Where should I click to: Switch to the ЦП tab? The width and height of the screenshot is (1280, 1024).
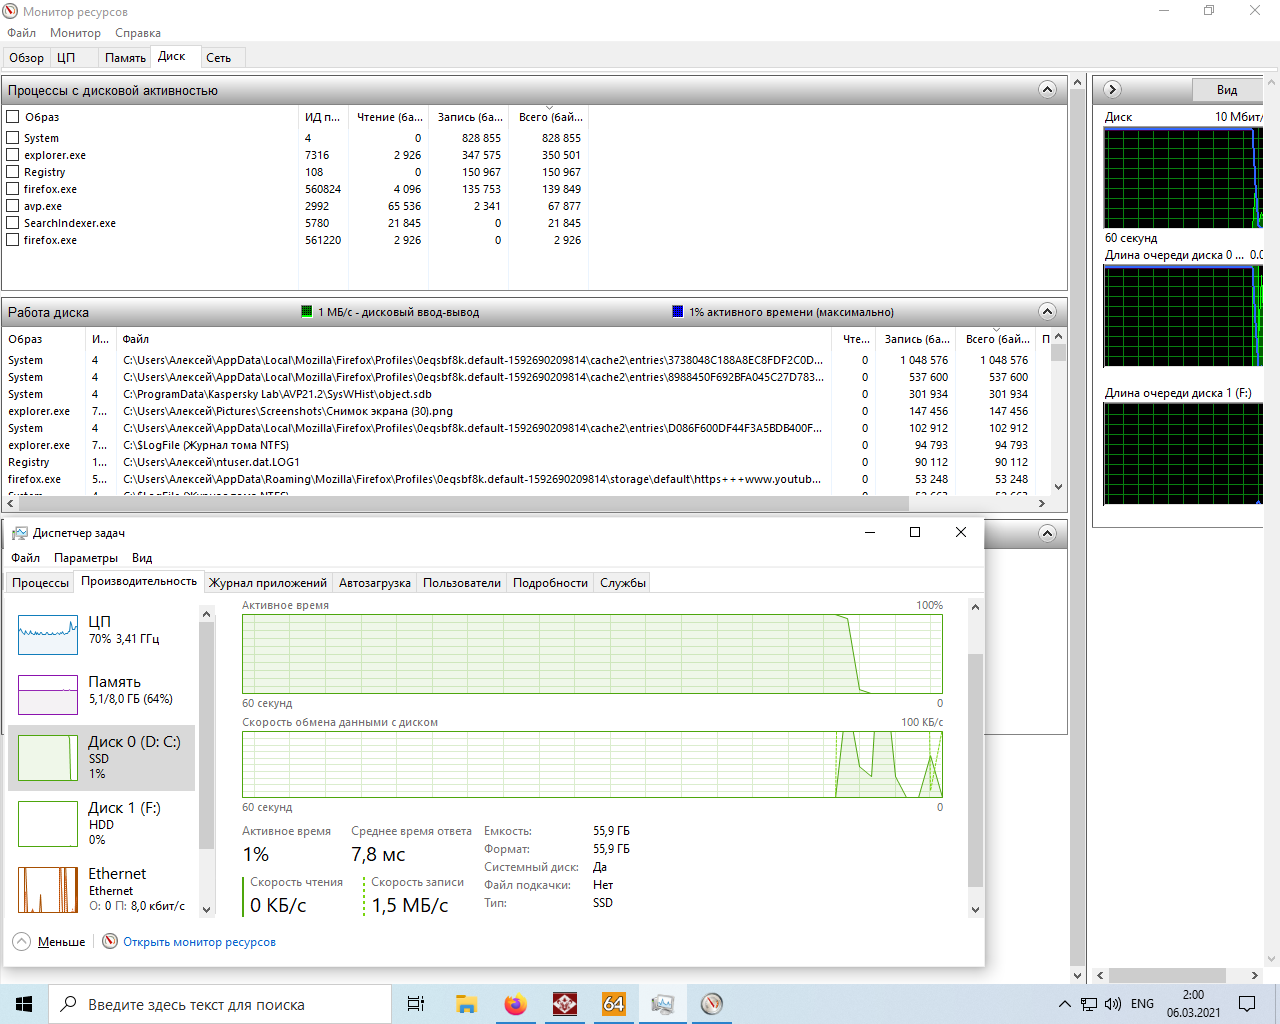tap(66, 58)
